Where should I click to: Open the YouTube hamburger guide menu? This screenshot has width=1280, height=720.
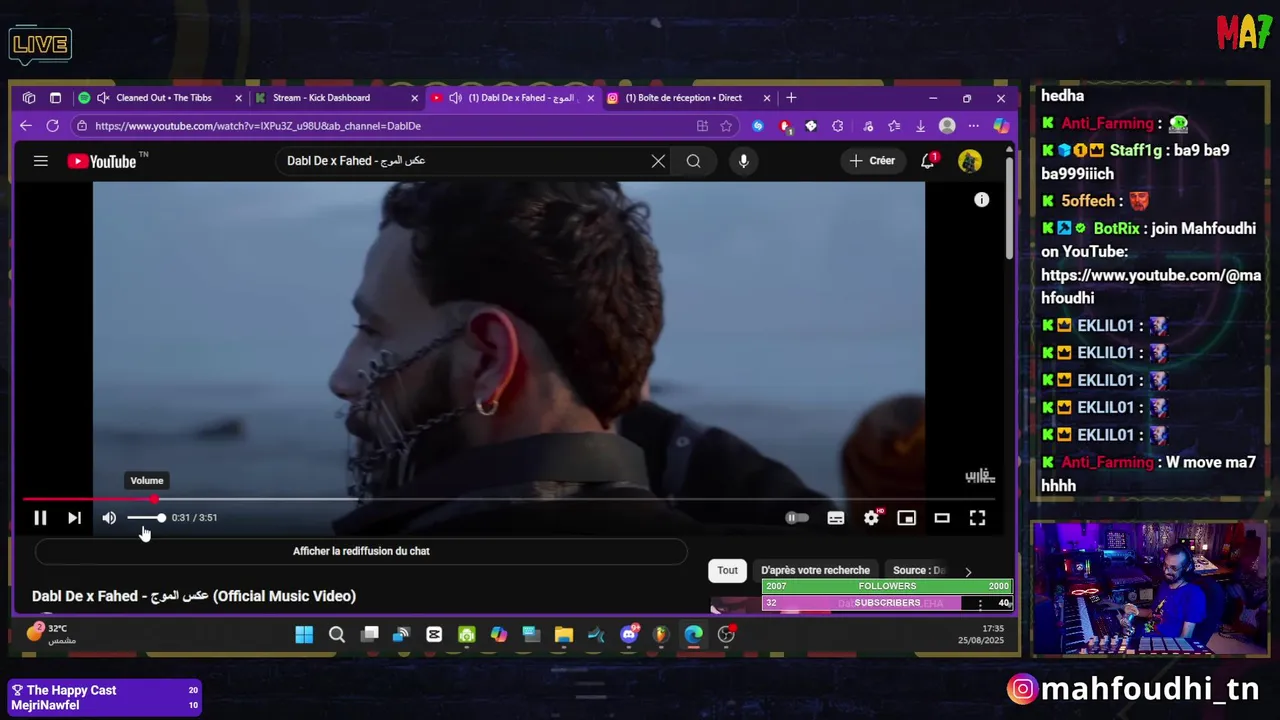[x=41, y=161]
